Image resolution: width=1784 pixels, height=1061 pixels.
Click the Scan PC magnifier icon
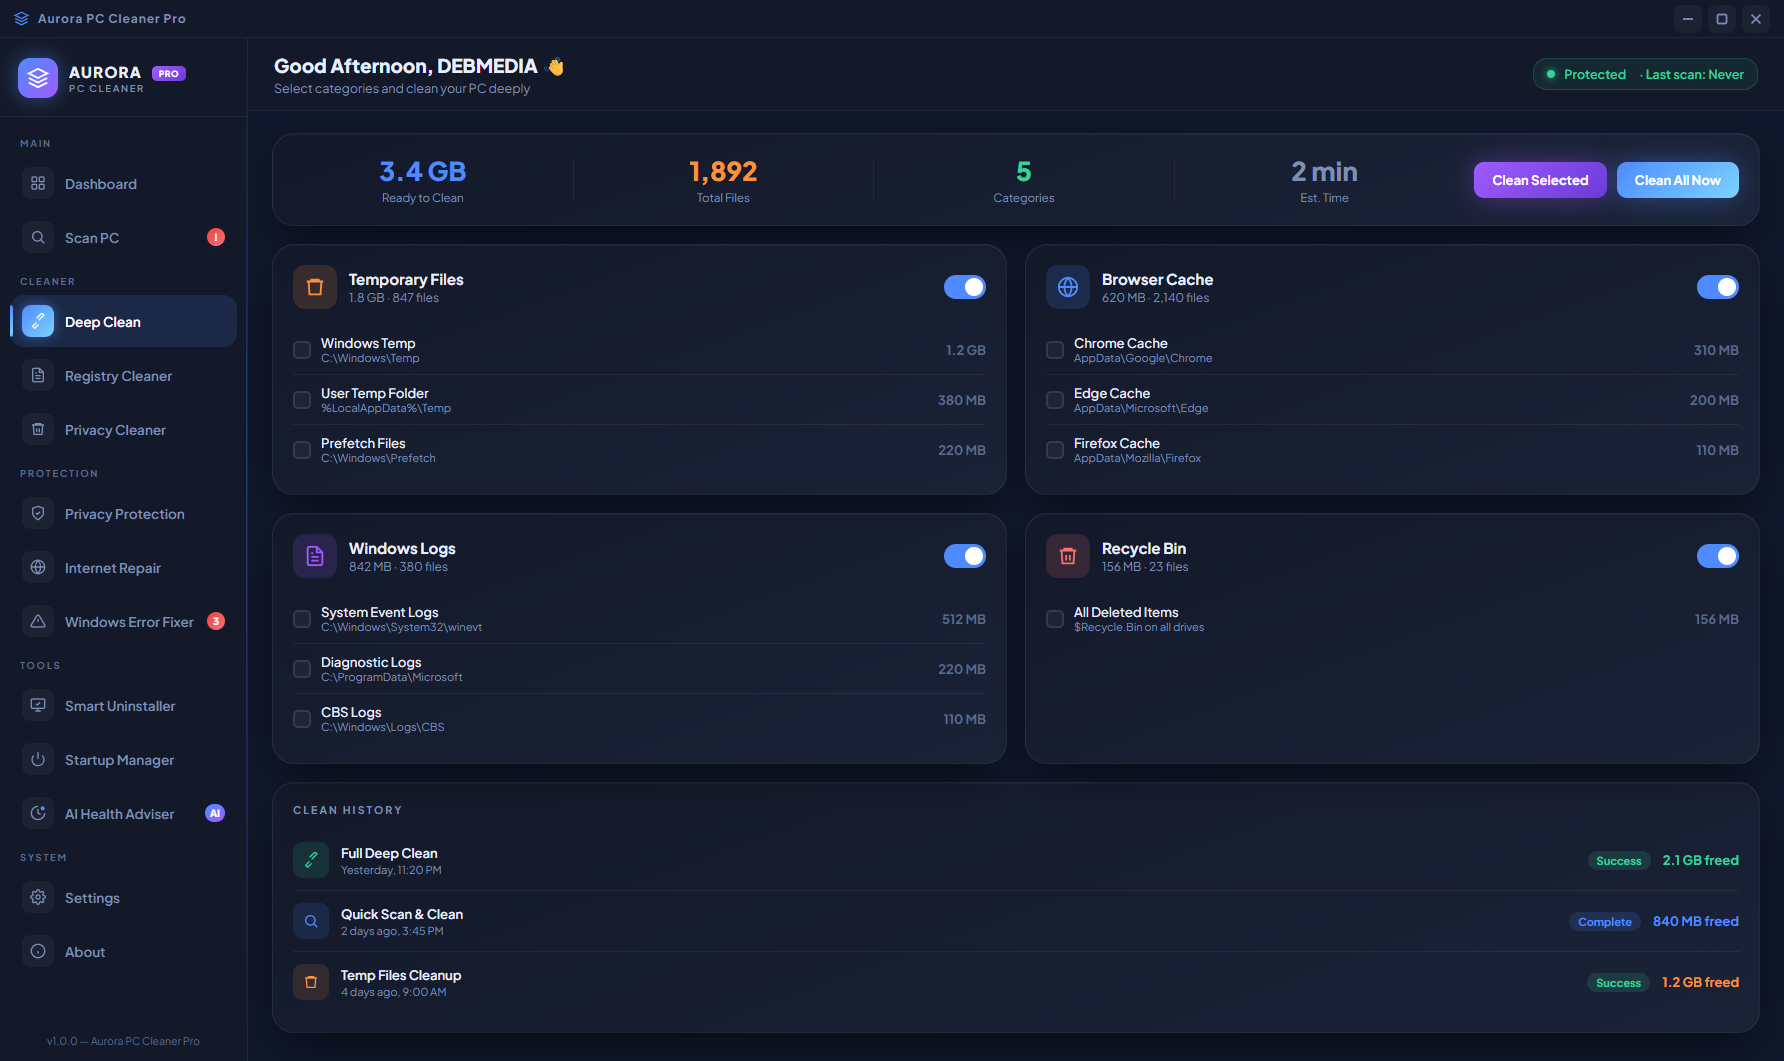pyautogui.click(x=38, y=238)
